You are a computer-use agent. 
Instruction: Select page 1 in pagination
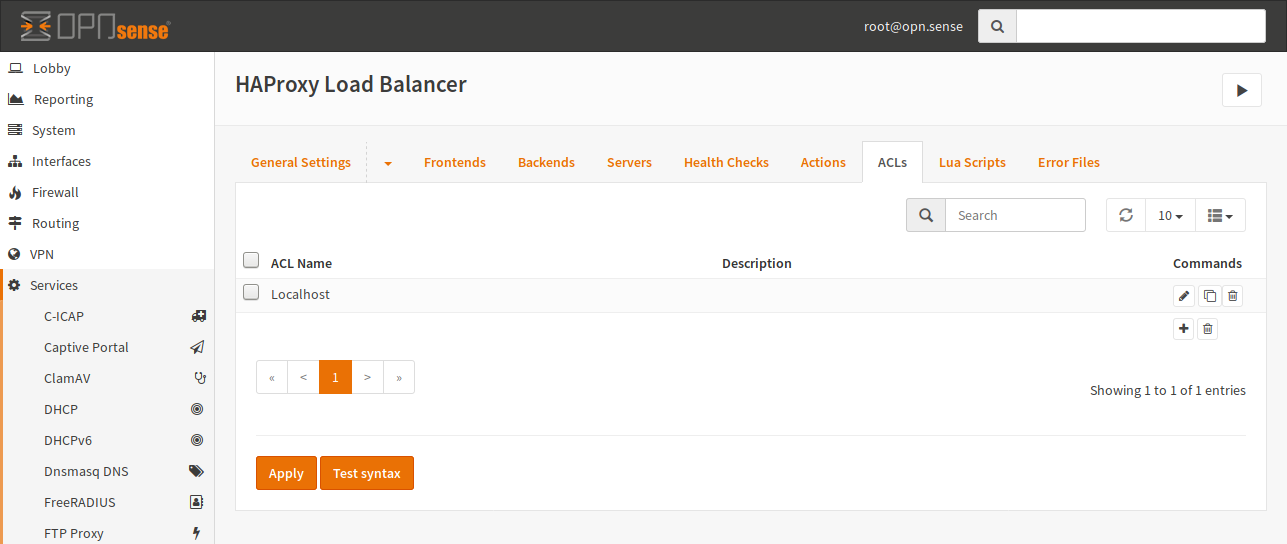point(336,377)
